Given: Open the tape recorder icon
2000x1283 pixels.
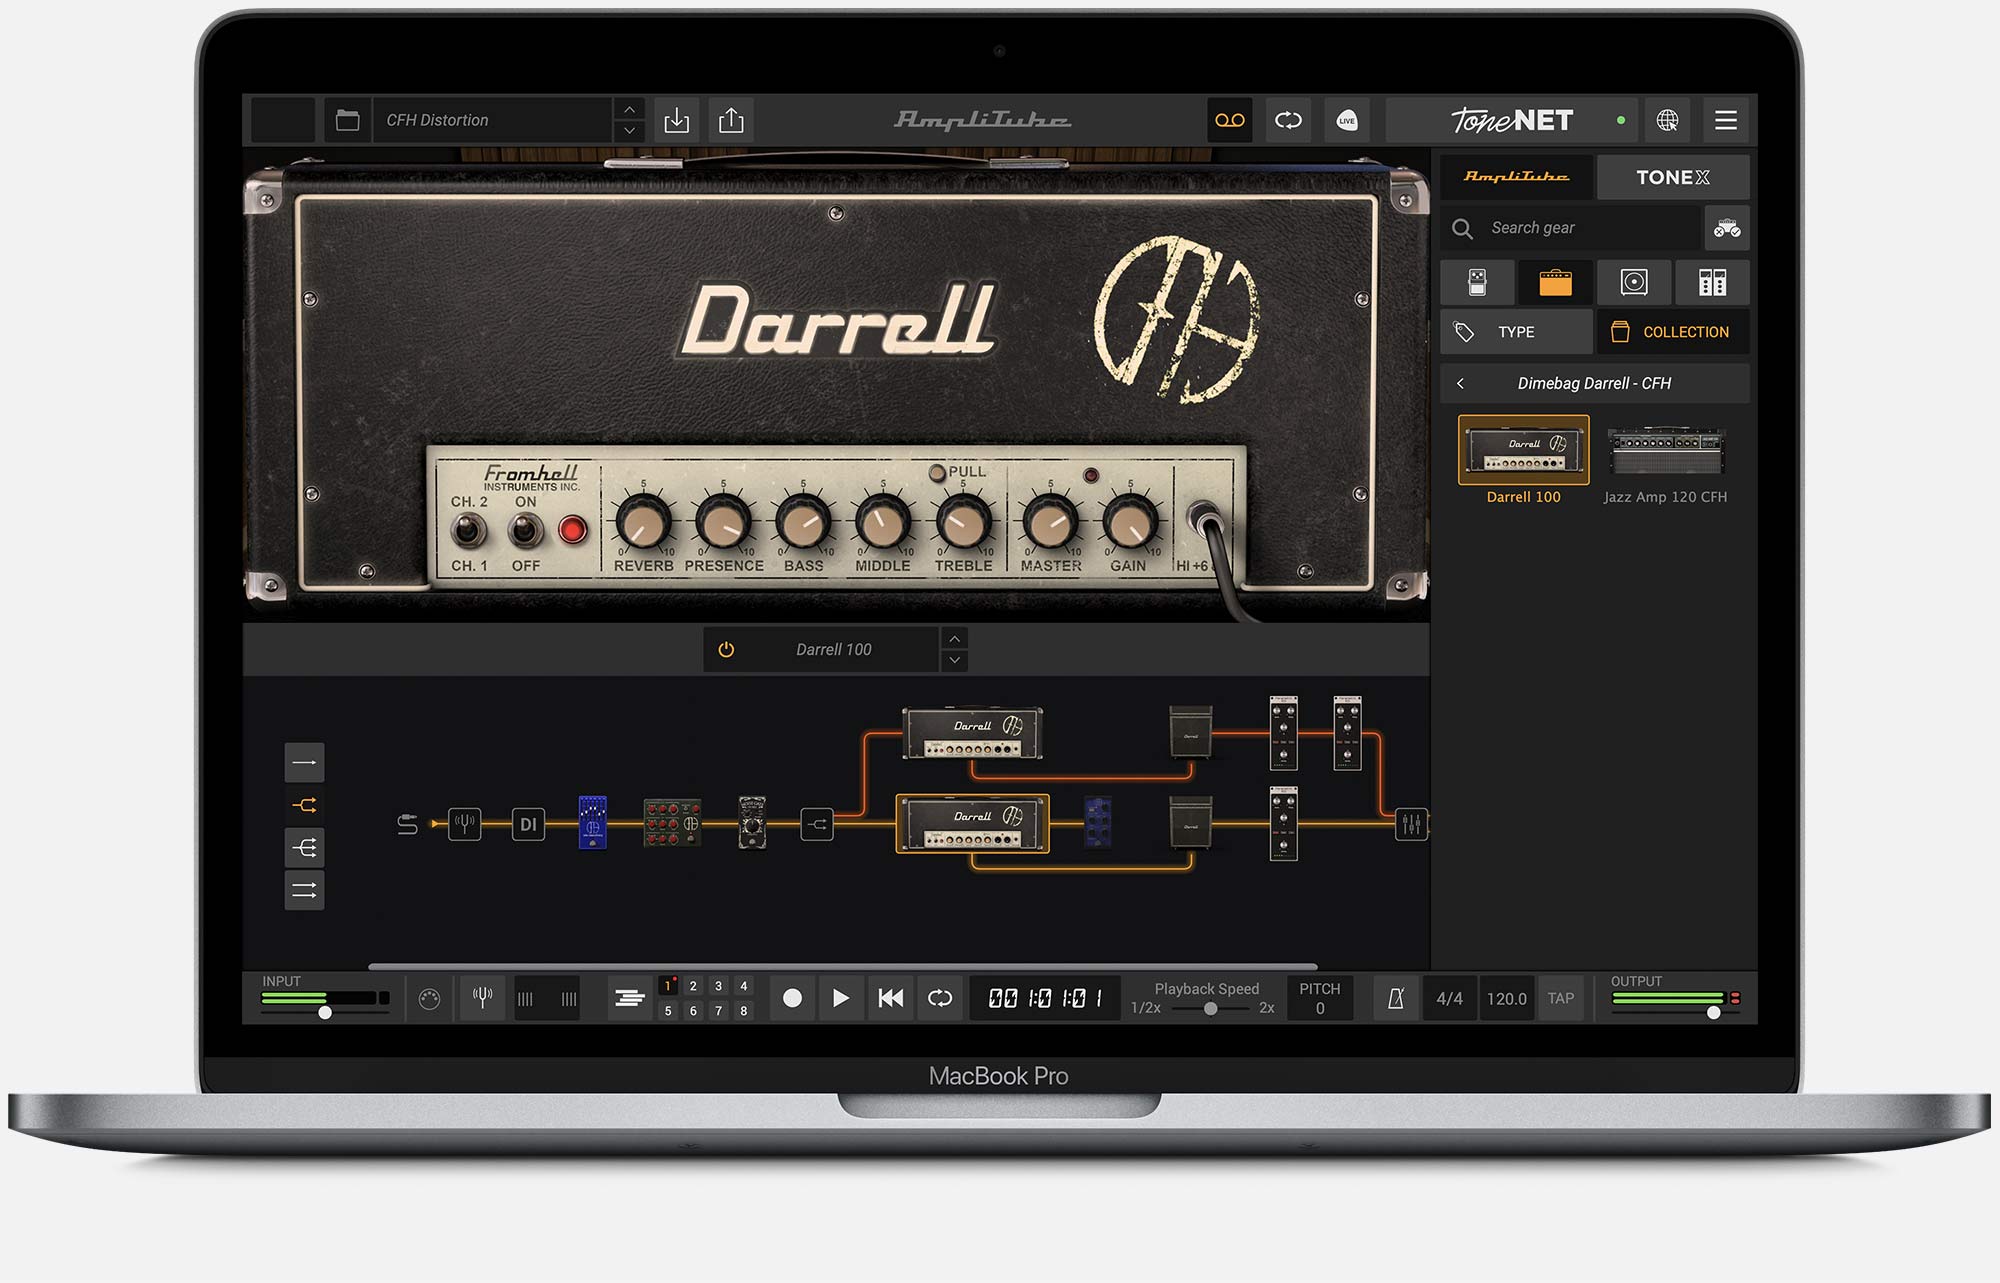Looking at the screenshot, I should tap(1229, 120).
